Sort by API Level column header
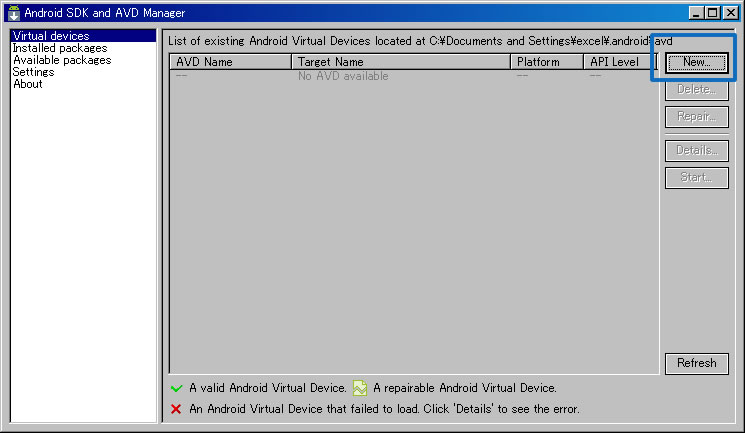The width and height of the screenshot is (745, 433). pos(620,62)
